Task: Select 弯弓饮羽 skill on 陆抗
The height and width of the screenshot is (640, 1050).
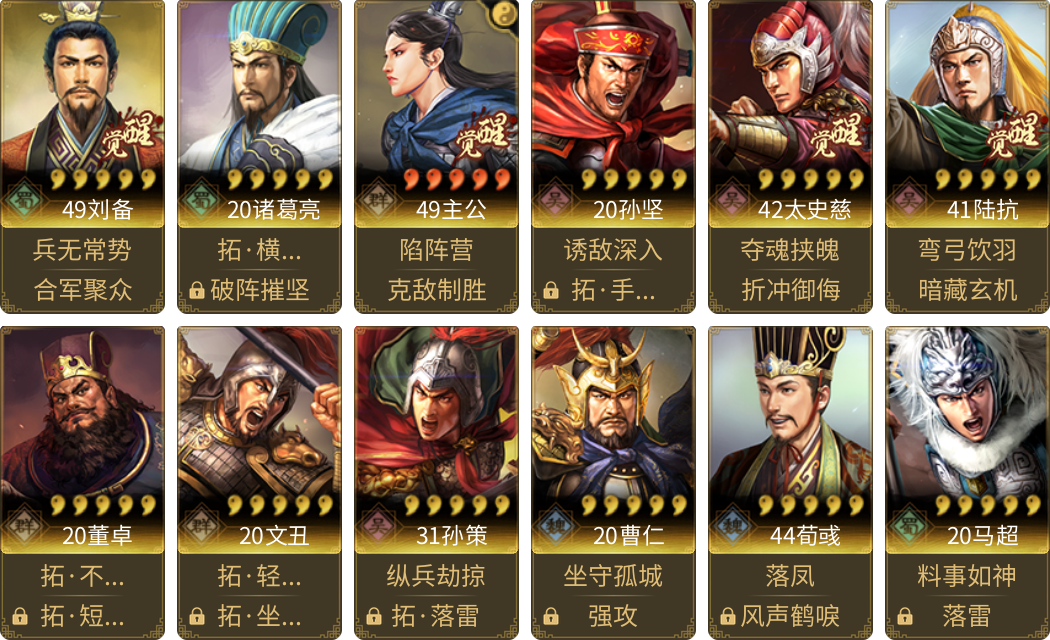Action: (x=968, y=250)
